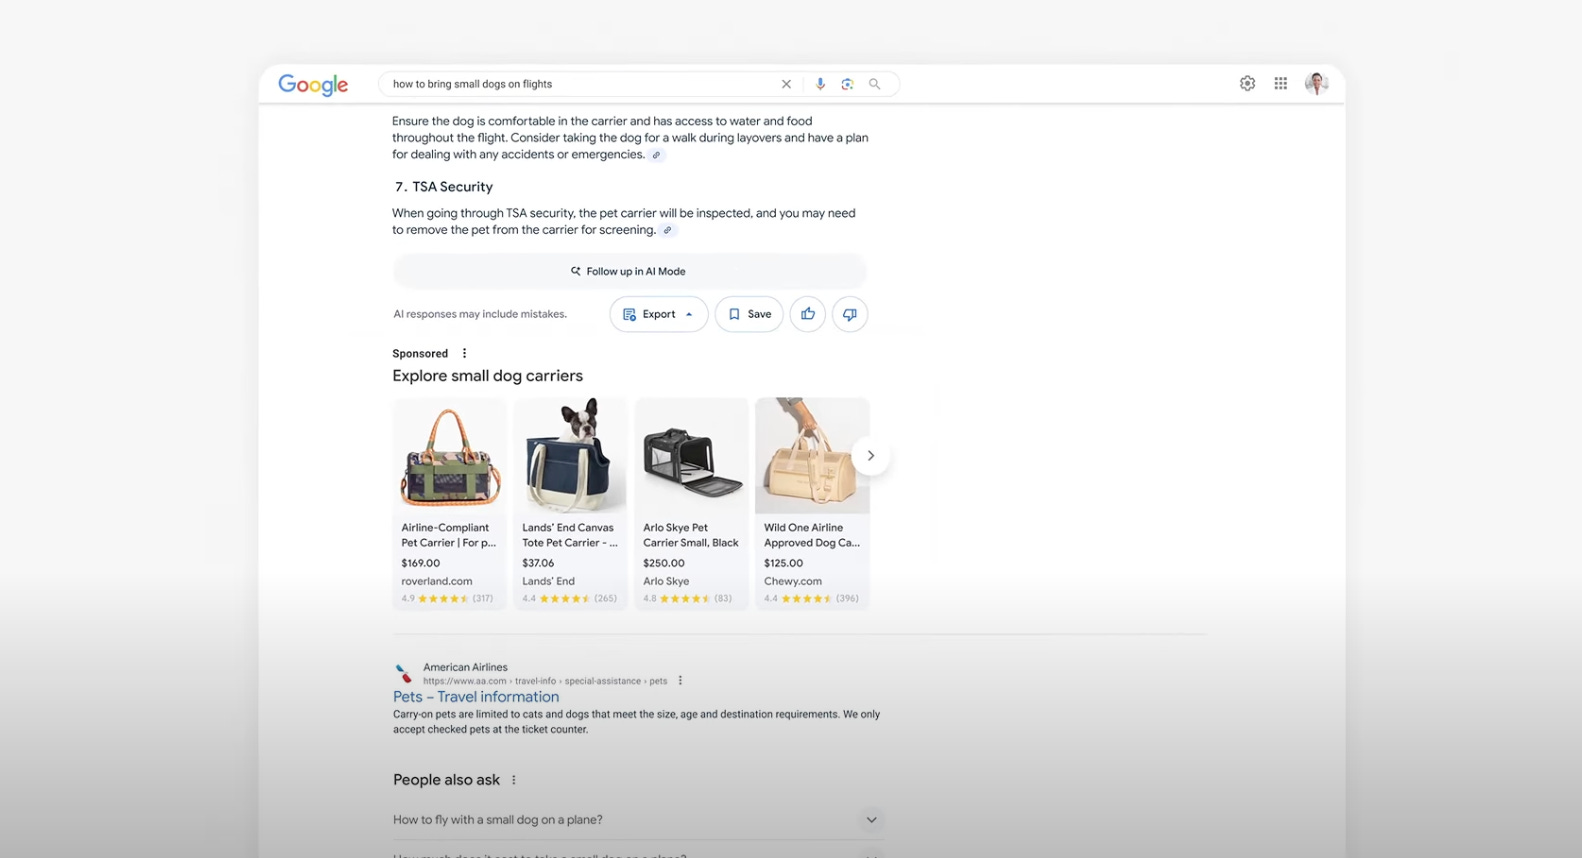Open three-dot menu beside American Airlines URL

pos(680,681)
